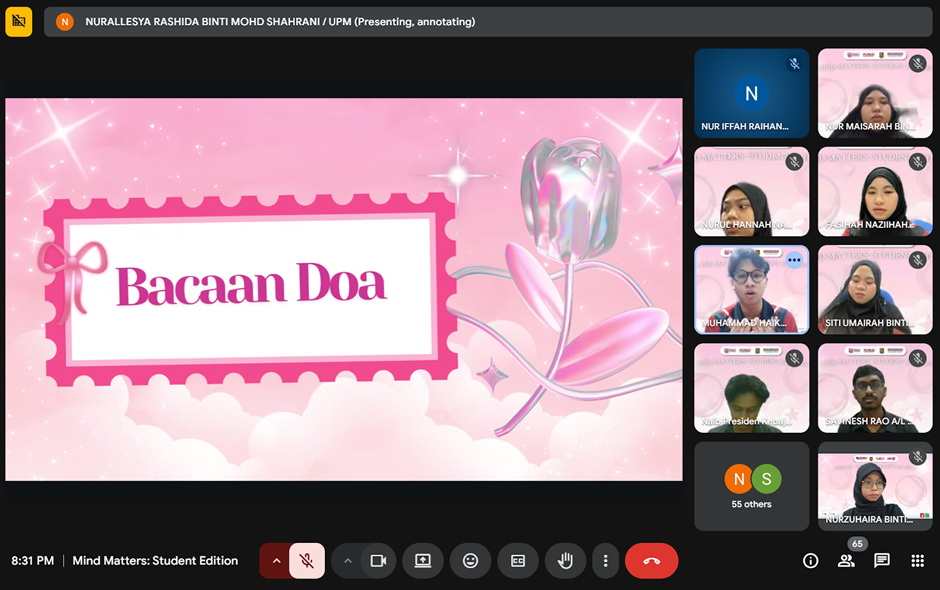Screen dimensions: 940x590
Task: Click the '55 others' participants tile
Action: click(x=751, y=486)
